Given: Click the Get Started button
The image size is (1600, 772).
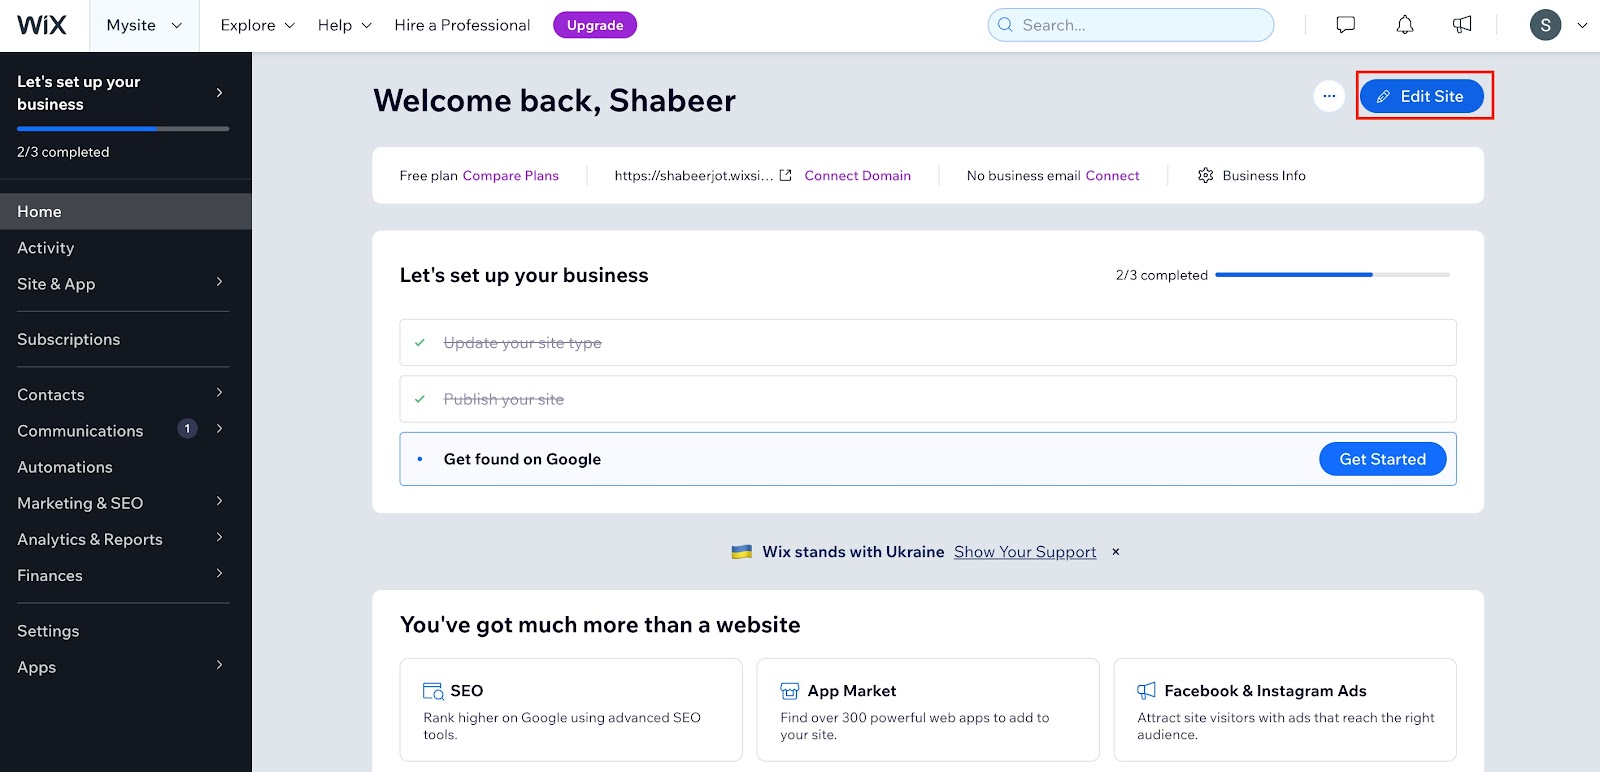Looking at the screenshot, I should tap(1383, 459).
